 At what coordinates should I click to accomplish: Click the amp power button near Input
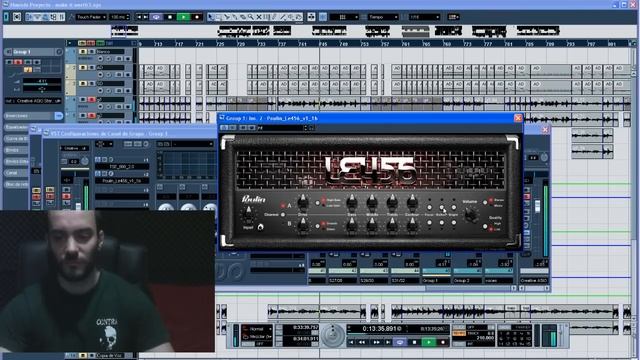260,227
